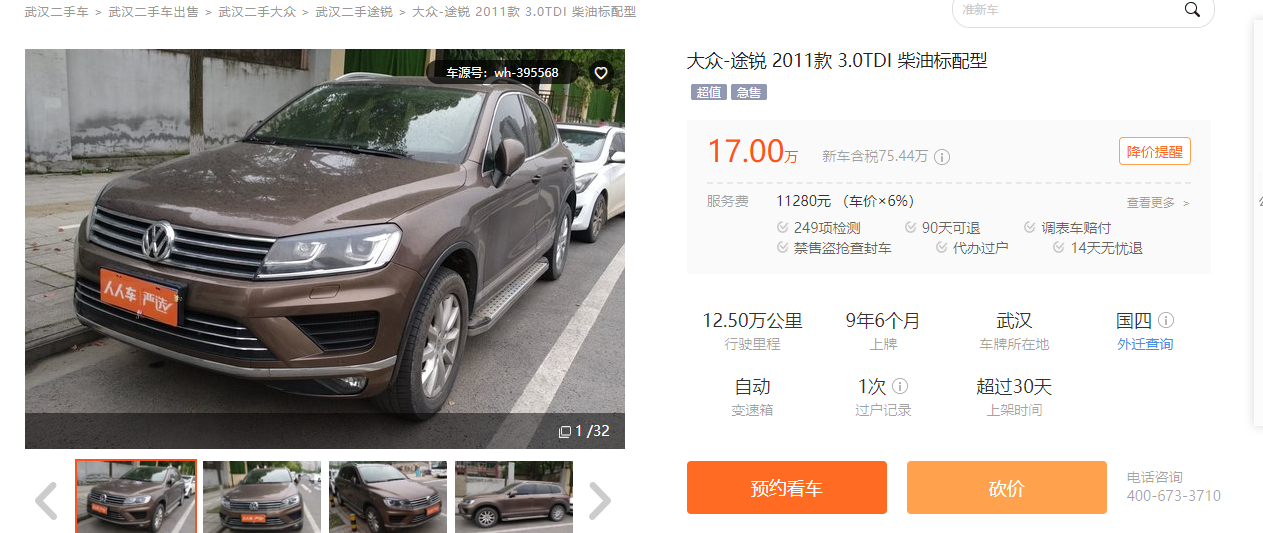Go to 武汉二手途锐 breadcrumb
The image size is (1263, 533).
[x=354, y=12]
